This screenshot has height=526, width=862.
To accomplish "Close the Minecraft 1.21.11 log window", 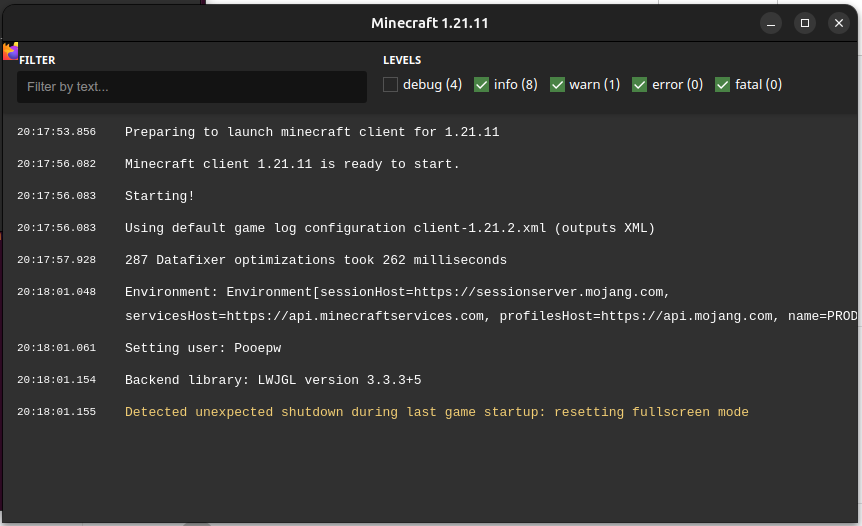I will click(x=839, y=23).
